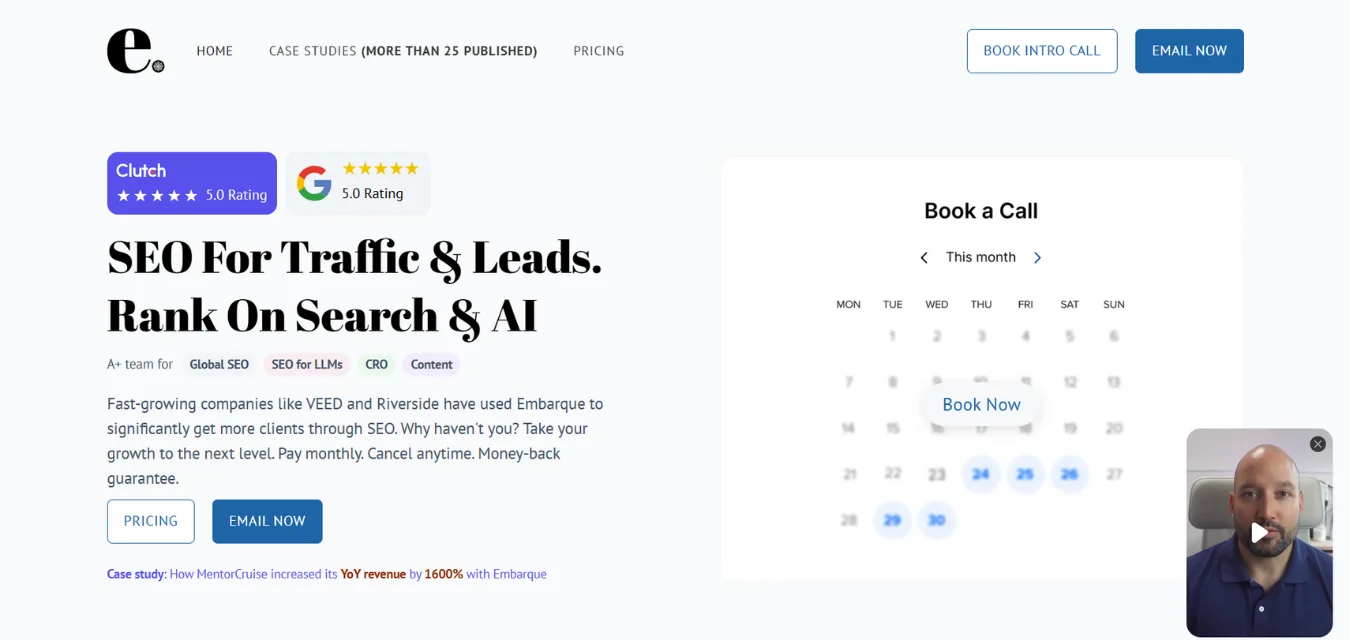Click the Email Now button in header
Screen dimensions: 1350x640
pyautogui.click(x=1188, y=51)
